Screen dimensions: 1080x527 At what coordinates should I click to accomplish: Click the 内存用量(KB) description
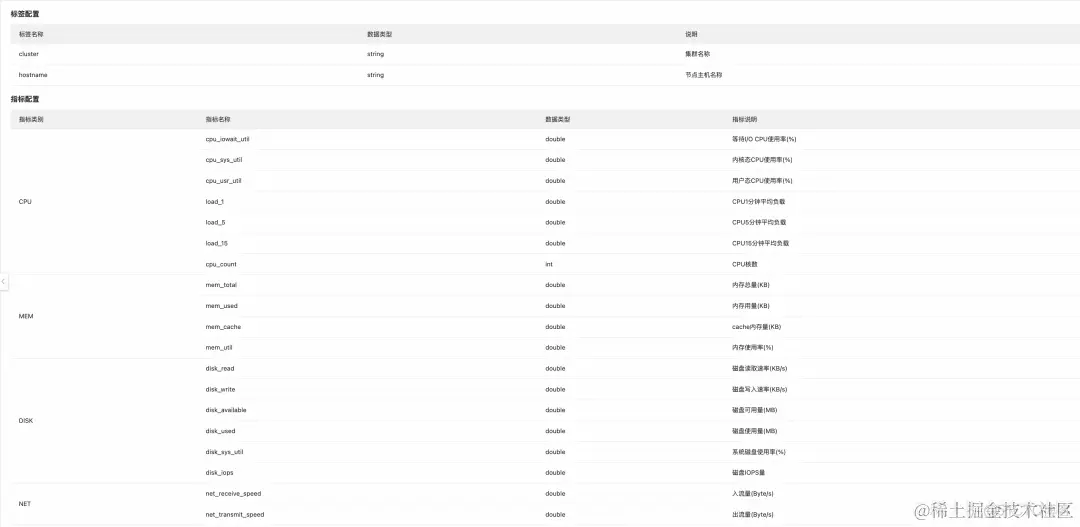click(751, 306)
